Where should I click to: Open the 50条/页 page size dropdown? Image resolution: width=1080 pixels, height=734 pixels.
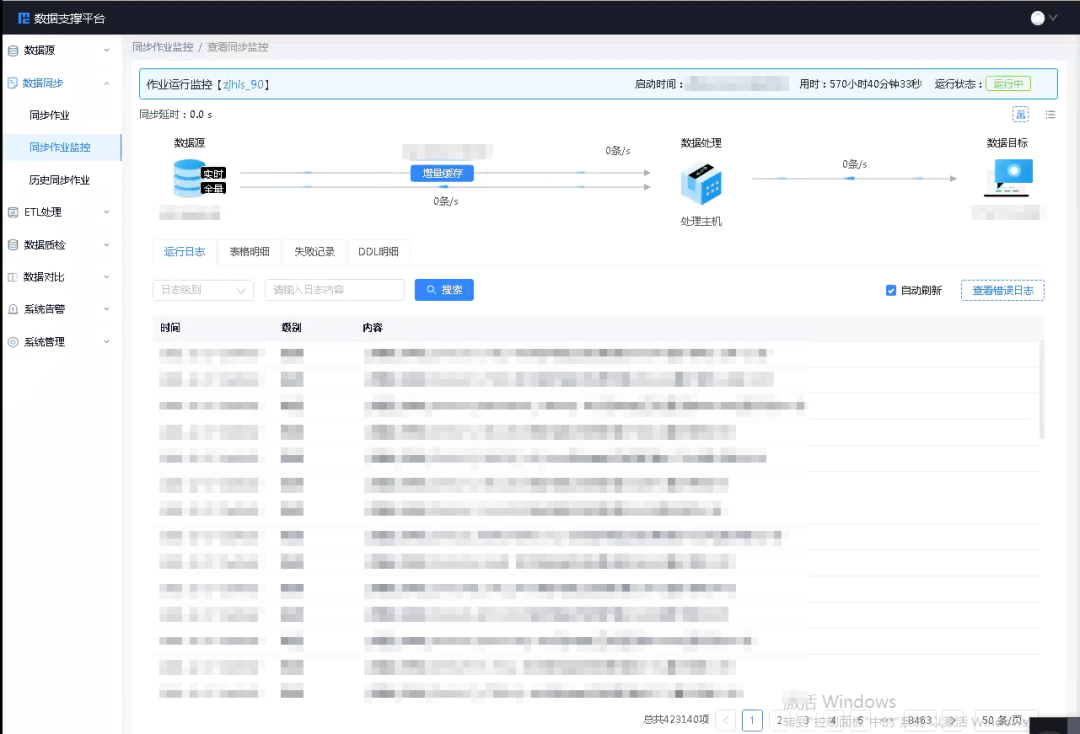pyautogui.click(x=1006, y=720)
